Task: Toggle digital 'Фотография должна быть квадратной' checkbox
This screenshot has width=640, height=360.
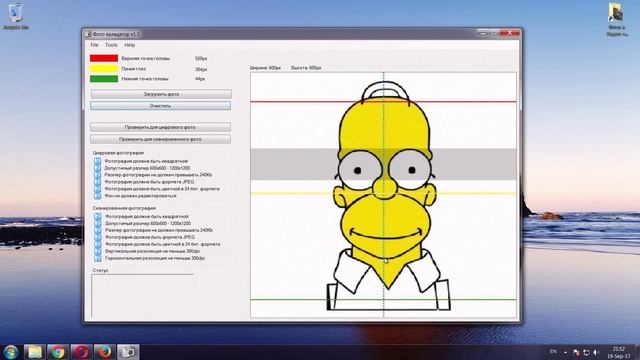Action: click(x=97, y=161)
